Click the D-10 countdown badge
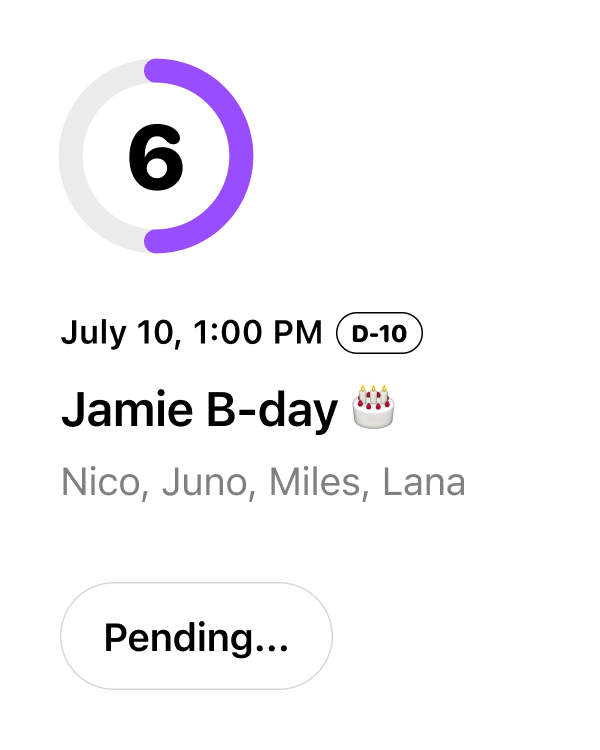This screenshot has width=600, height=750. coord(379,333)
